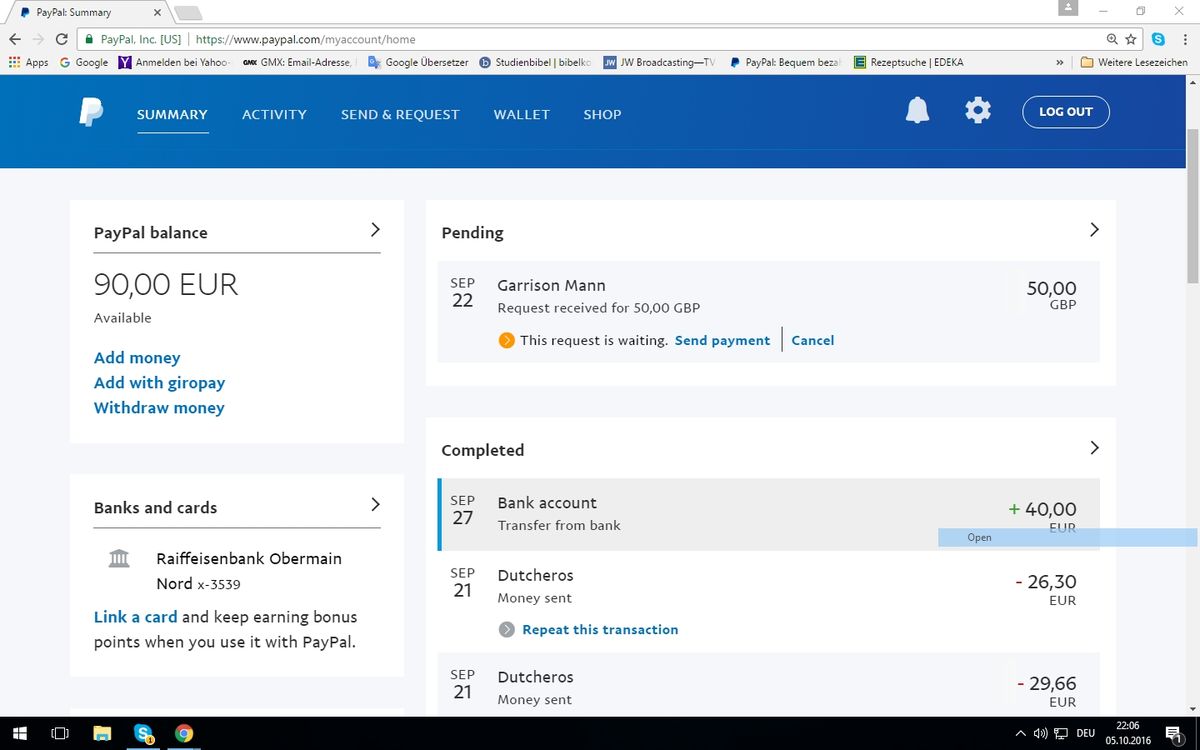1200x750 pixels.
Task: Open Skype from the taskbar
Action: (x=143, y=733)
